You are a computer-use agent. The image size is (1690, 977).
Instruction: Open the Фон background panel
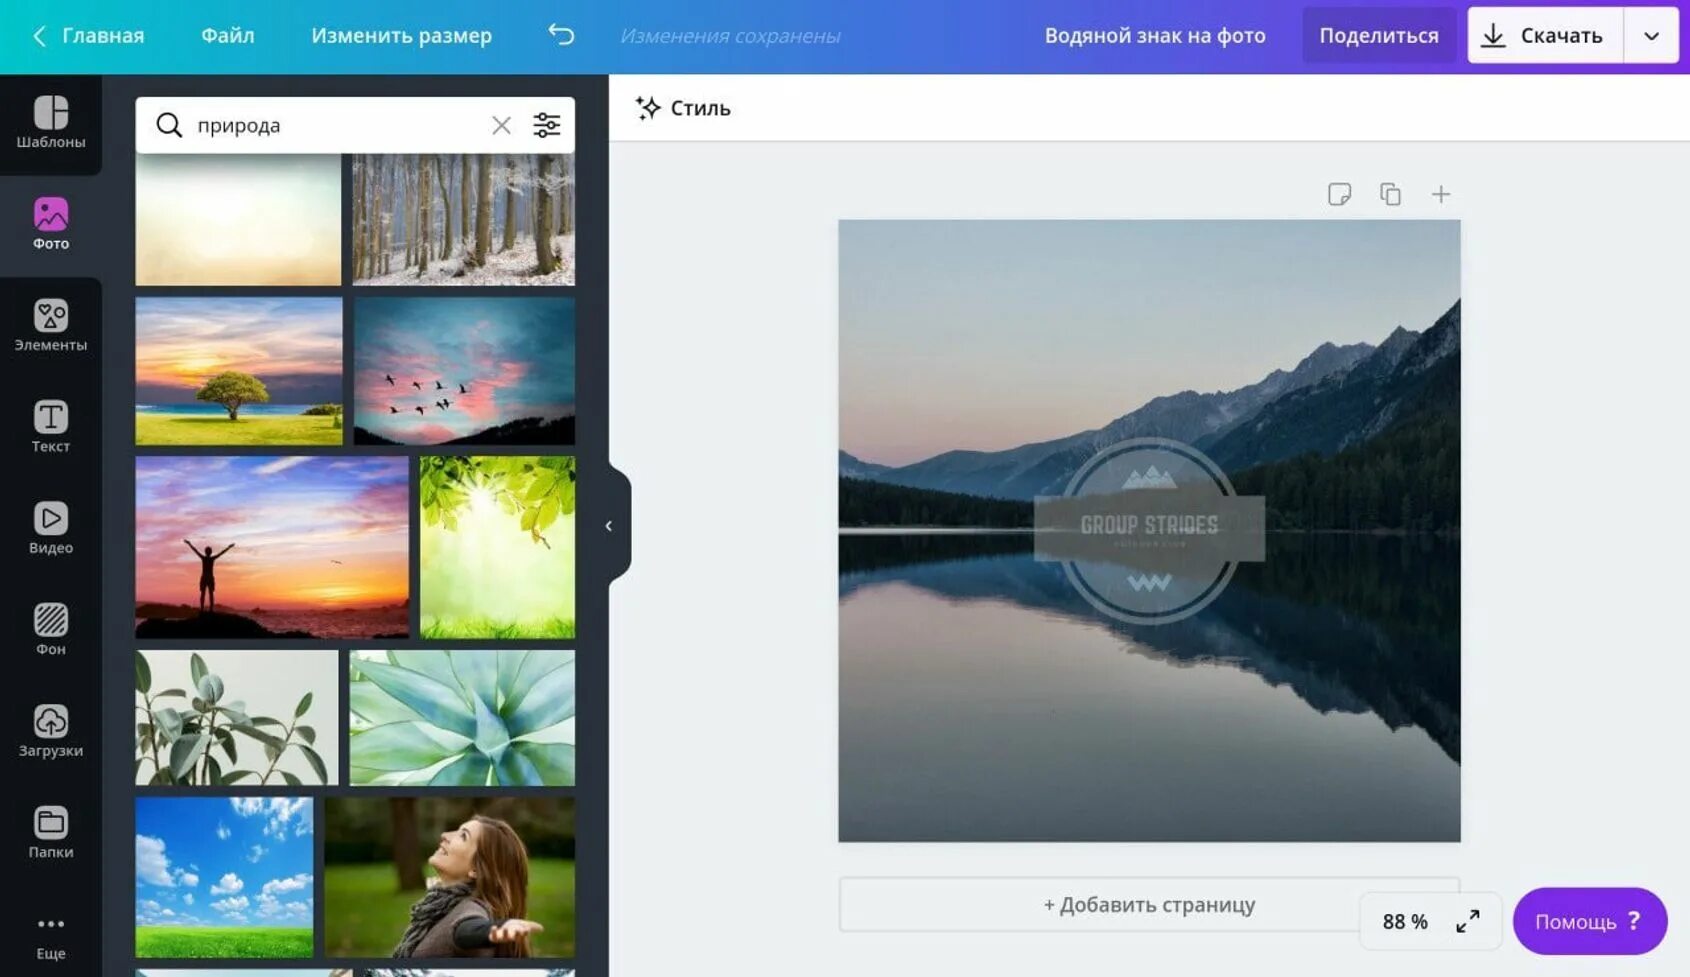pos(50,630)
